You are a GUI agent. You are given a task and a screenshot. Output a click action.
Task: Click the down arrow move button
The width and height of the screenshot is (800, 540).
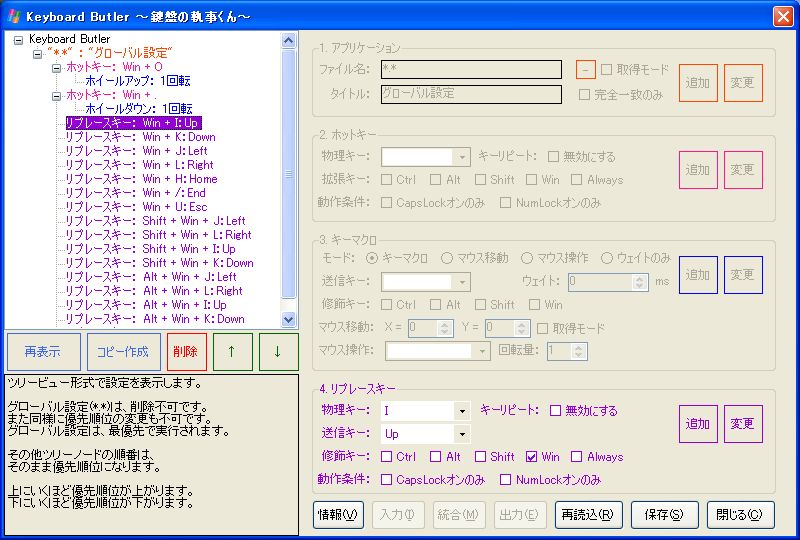[278, 352]
